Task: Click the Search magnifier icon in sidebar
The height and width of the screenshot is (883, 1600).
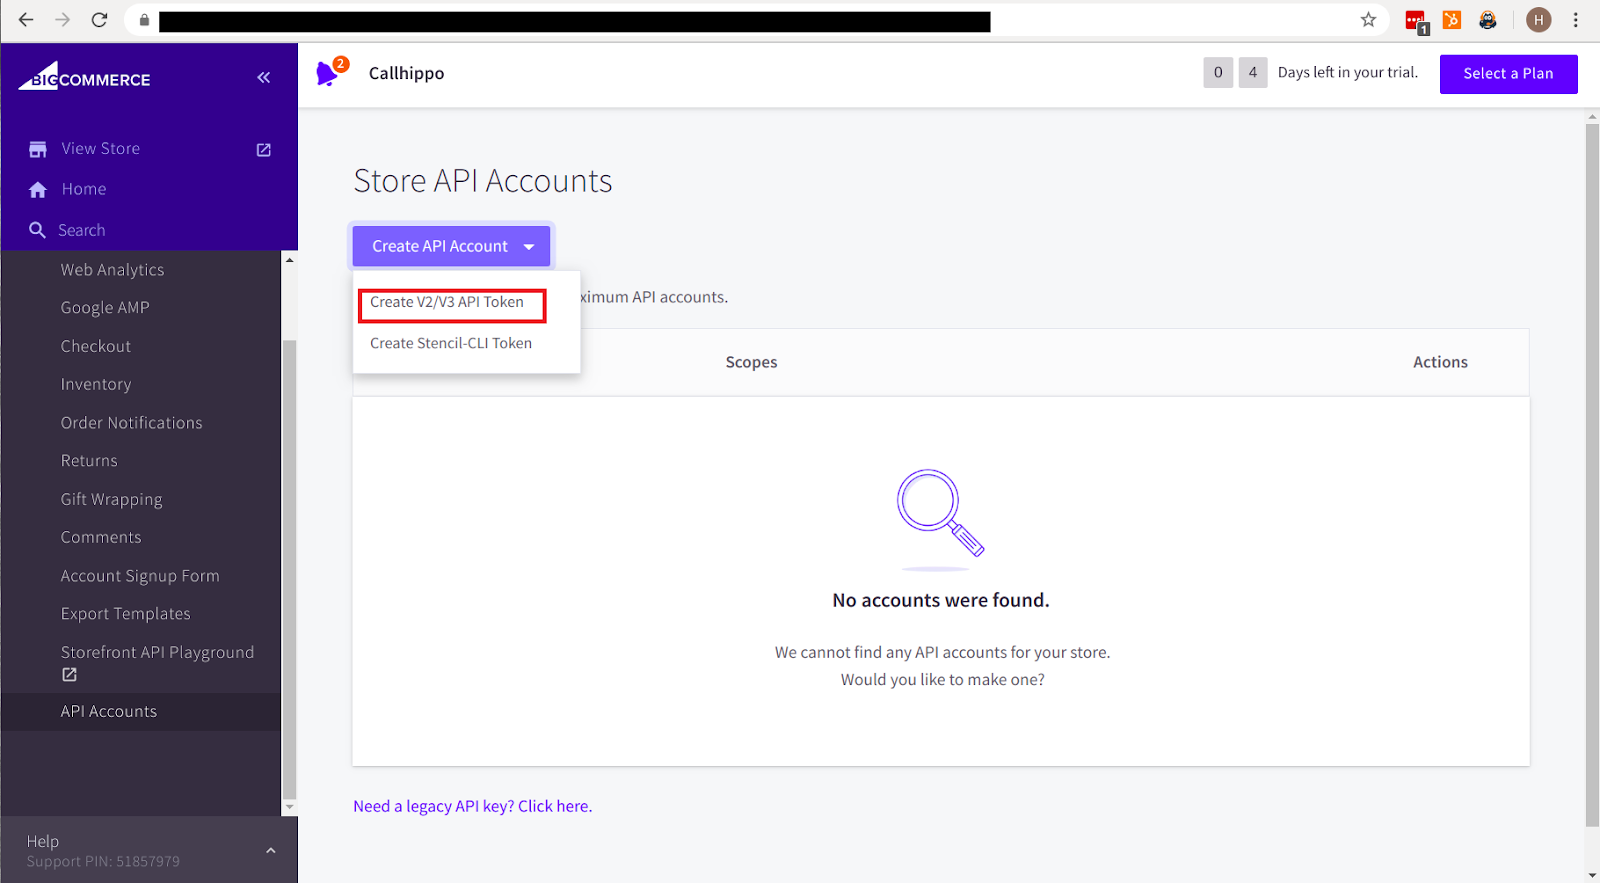Action: 37,230
